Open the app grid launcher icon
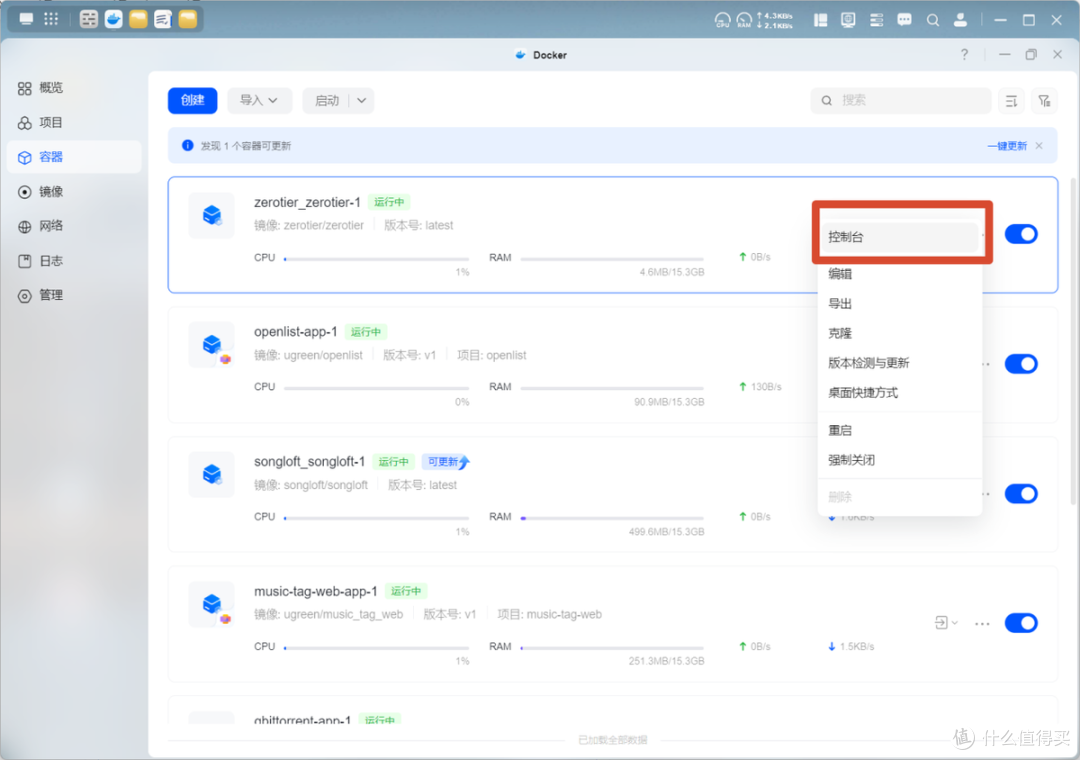This screenshot has height=760, width=1080. 51,19
